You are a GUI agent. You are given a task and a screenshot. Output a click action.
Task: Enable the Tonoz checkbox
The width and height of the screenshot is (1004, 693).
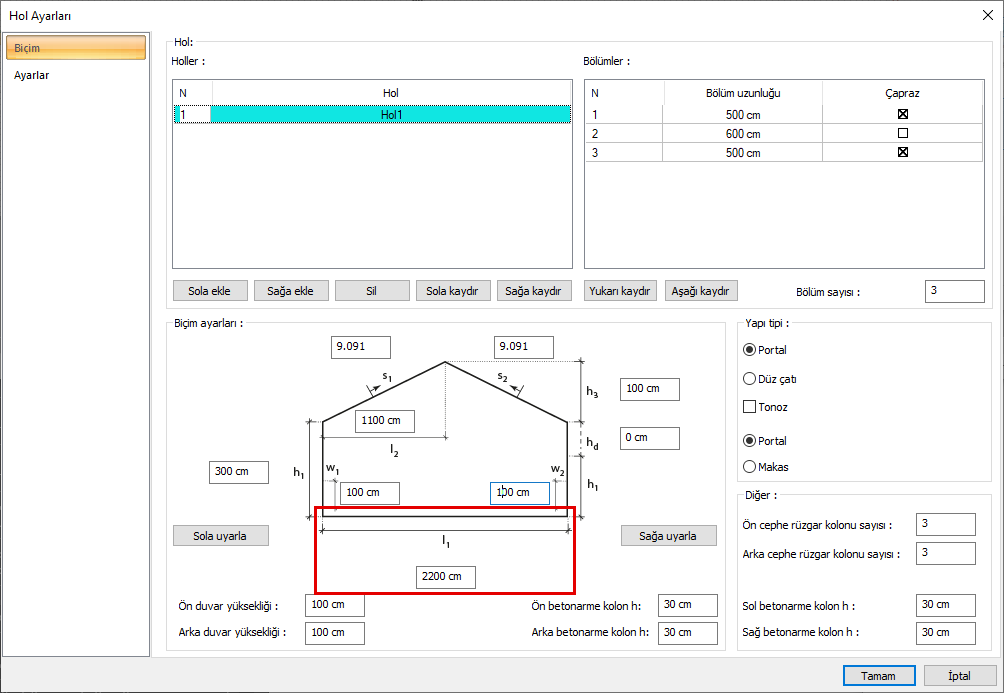coord(749,407)
